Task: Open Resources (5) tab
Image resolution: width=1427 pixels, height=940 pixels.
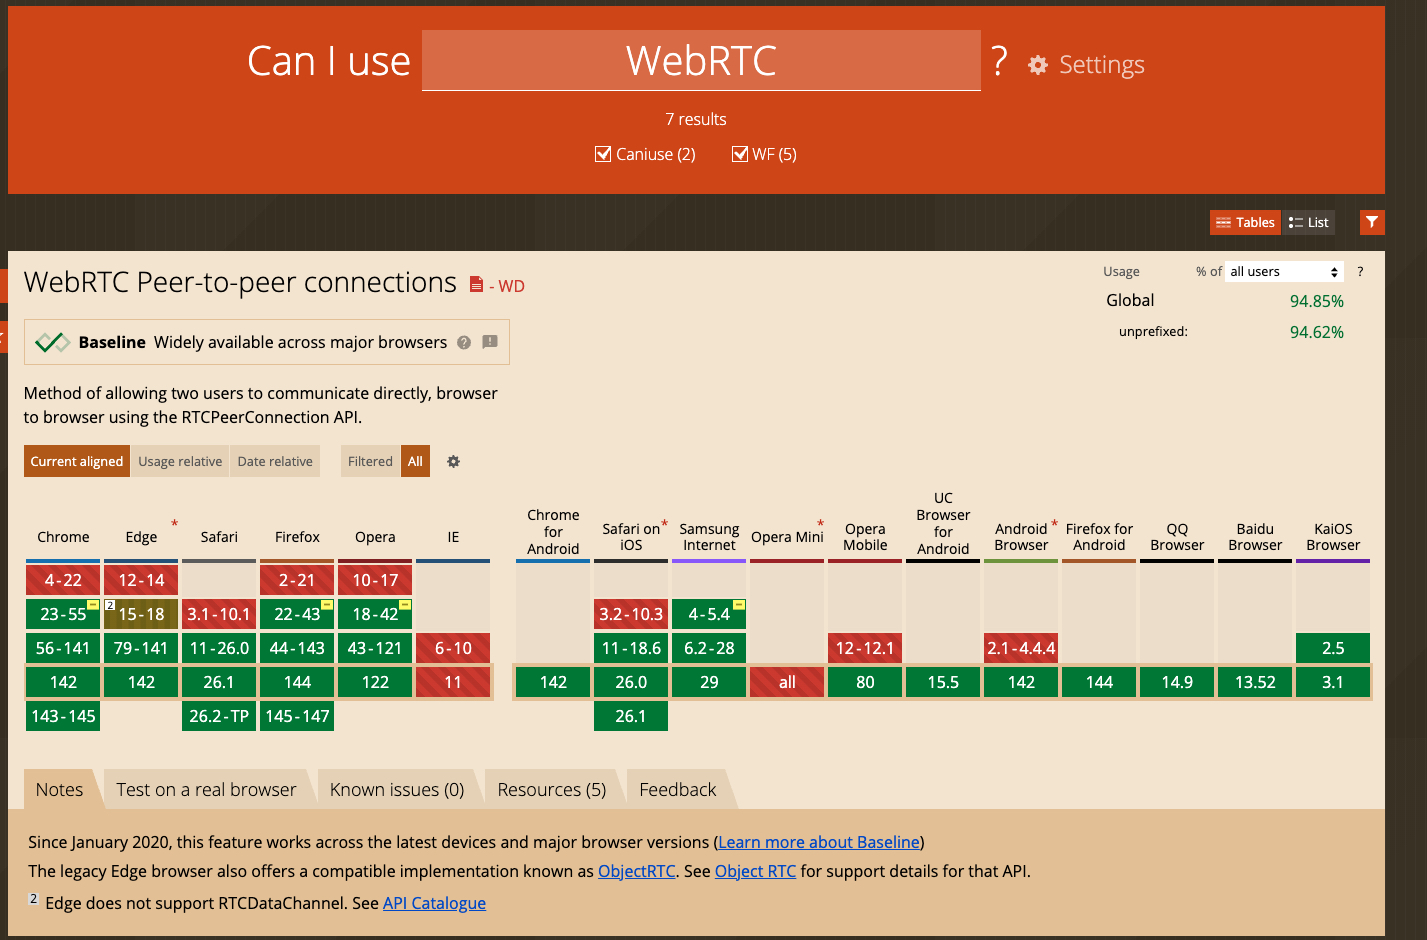Action: [x=552, y=789]
